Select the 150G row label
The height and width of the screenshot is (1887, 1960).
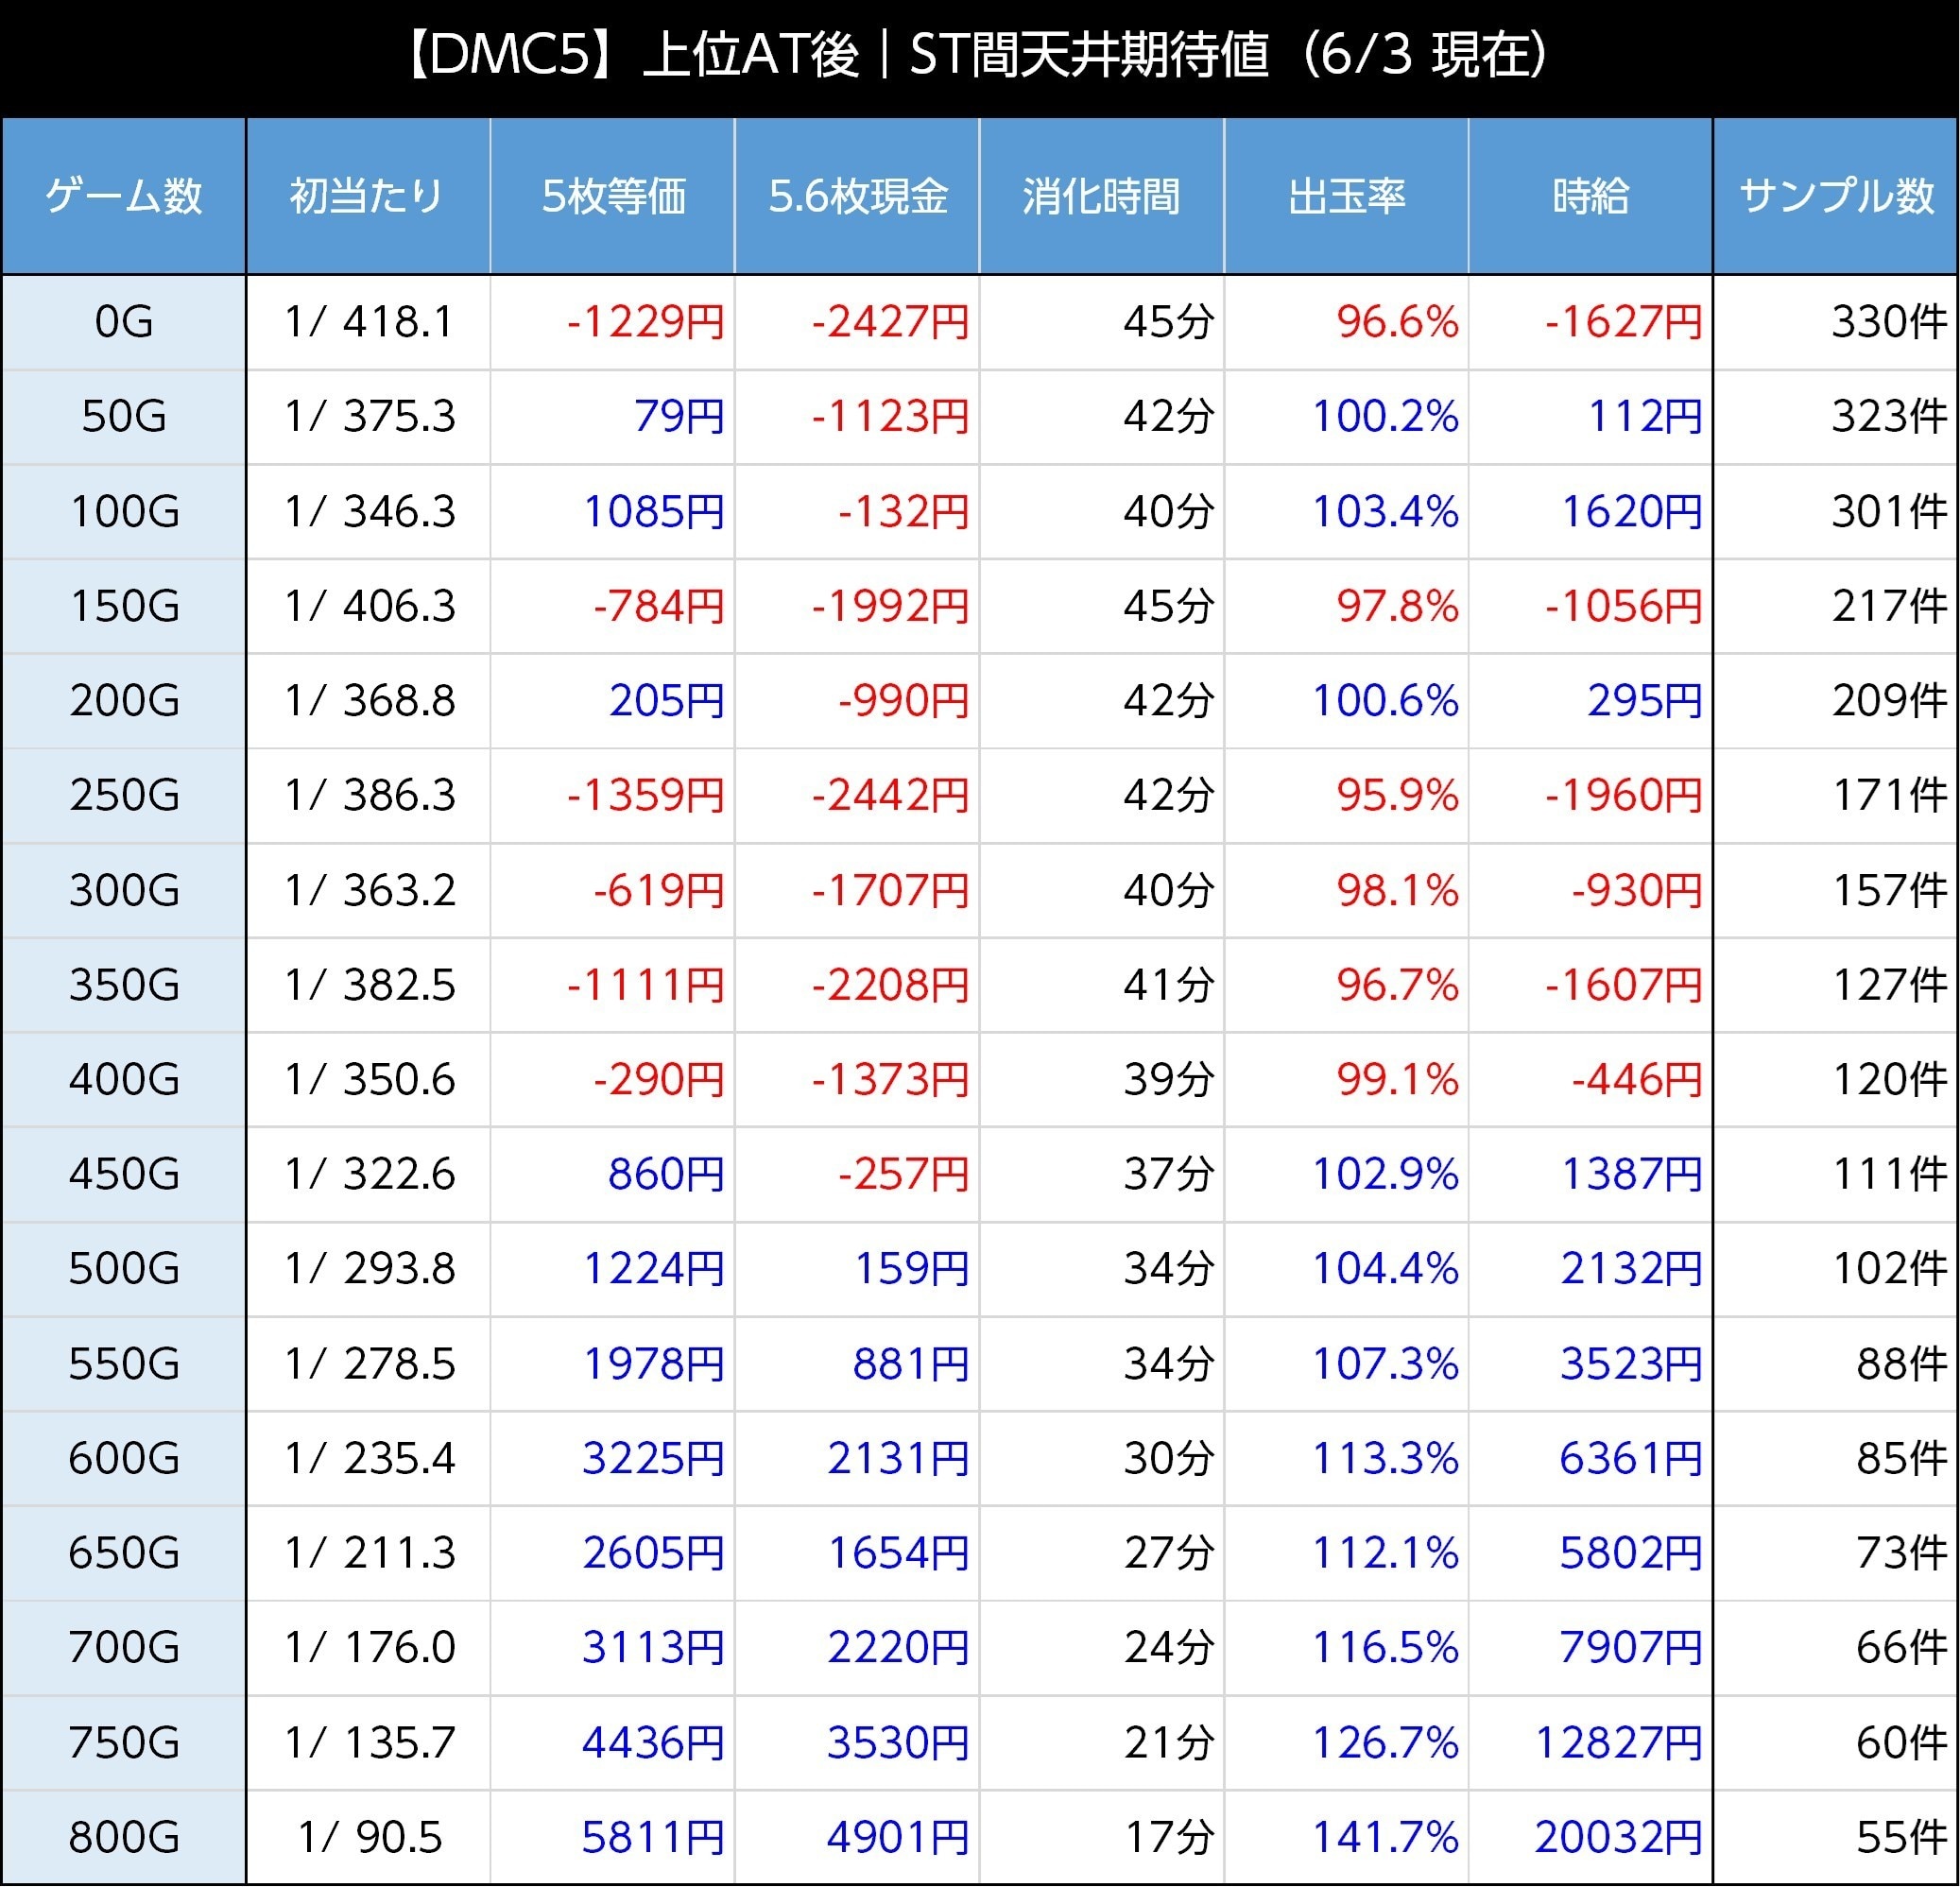point(124,606)
